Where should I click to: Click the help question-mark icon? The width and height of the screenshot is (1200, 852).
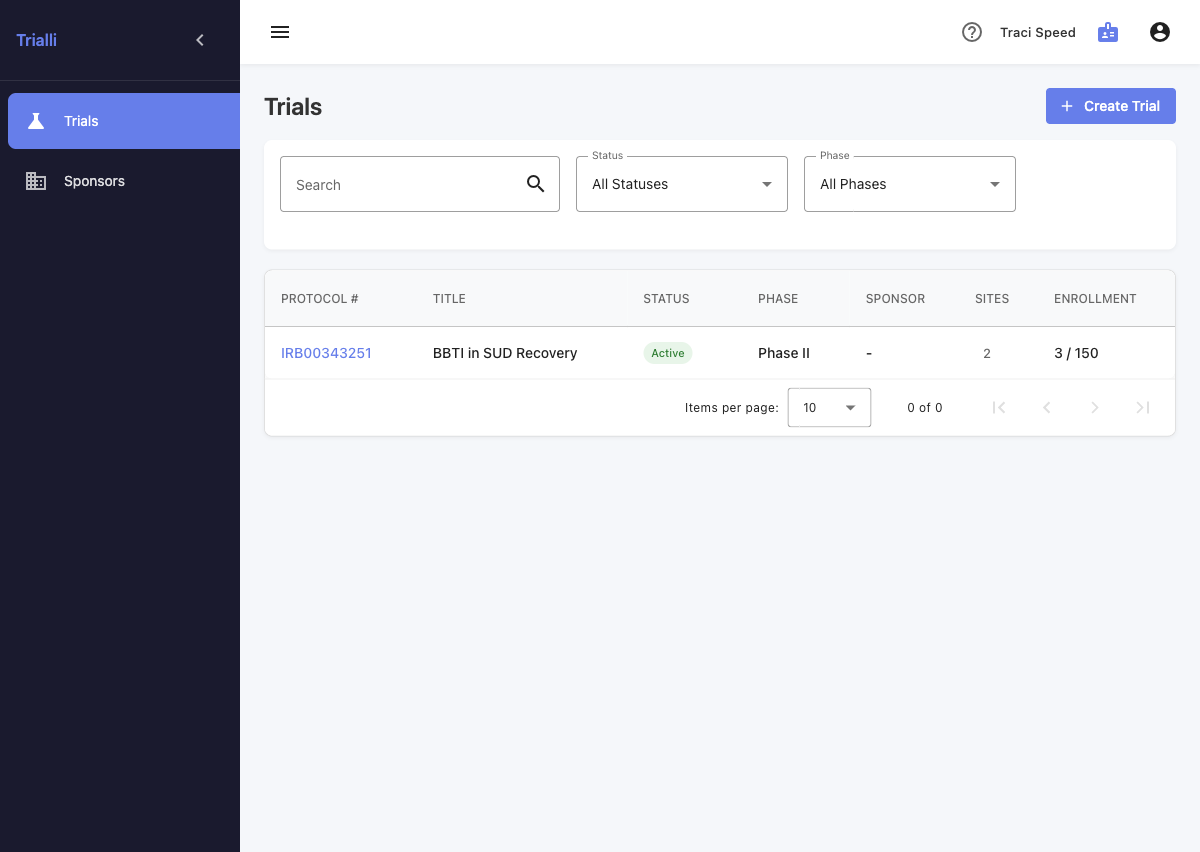[972, 32]
